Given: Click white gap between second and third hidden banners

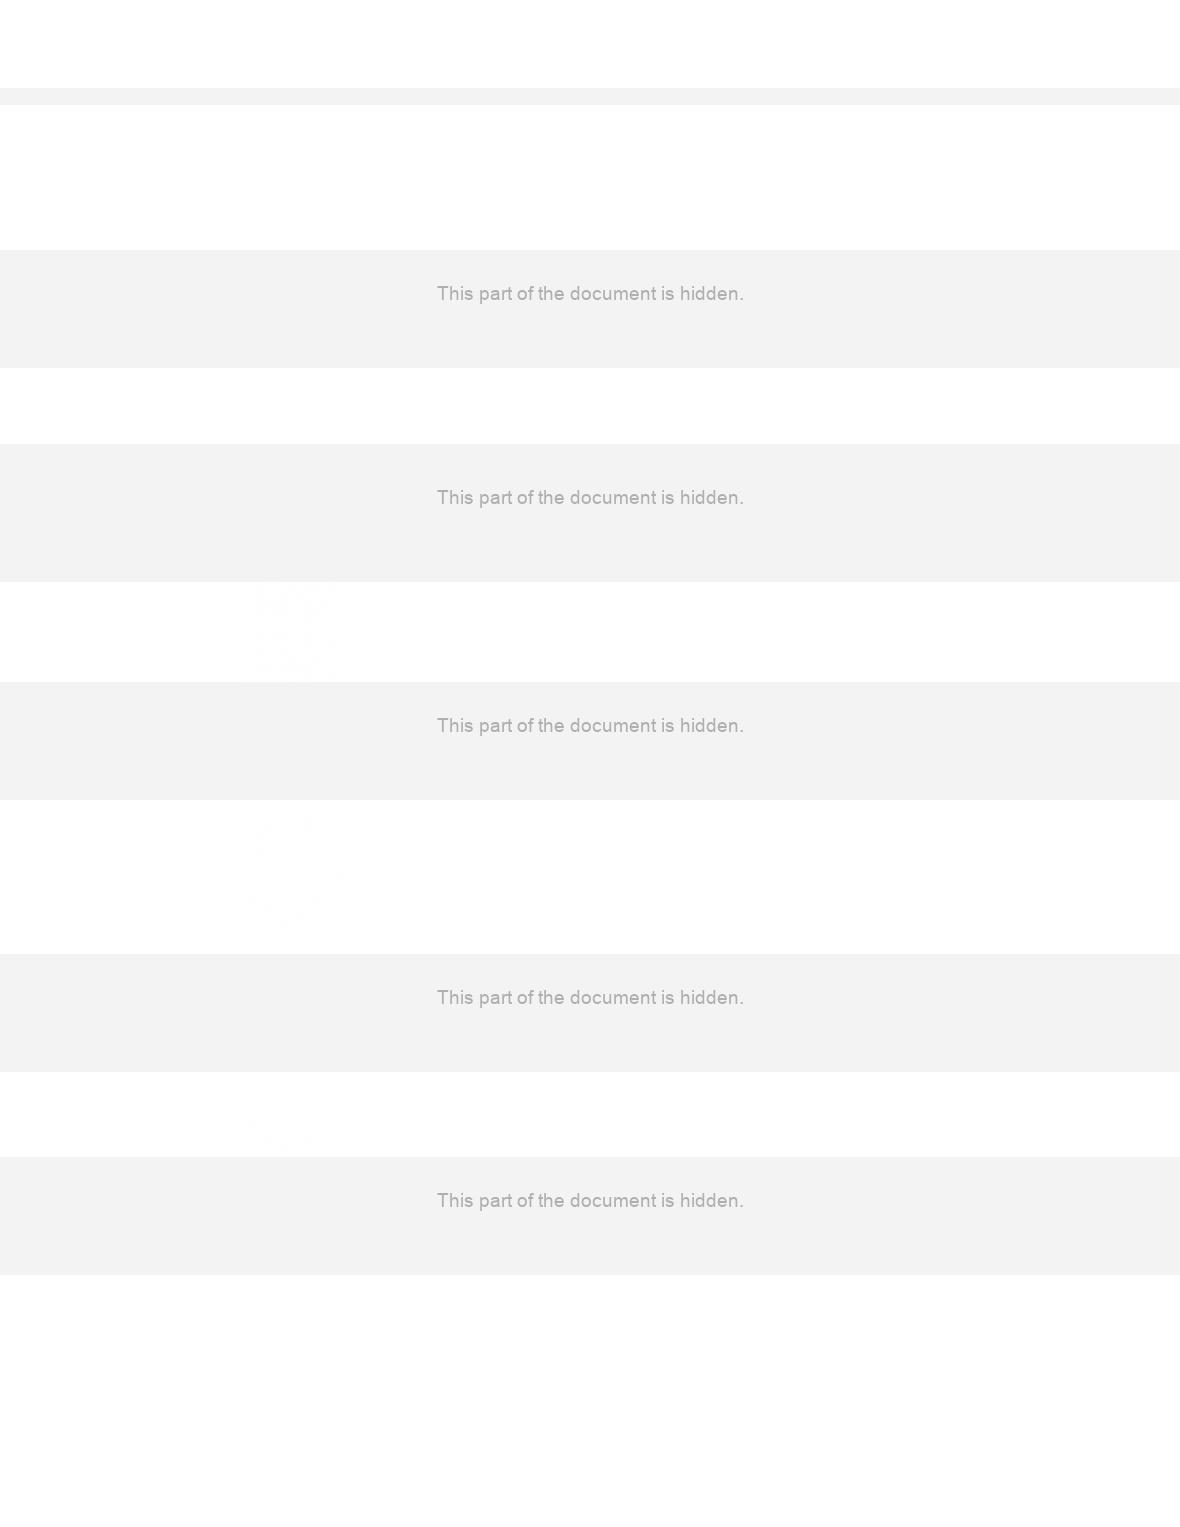Looking at the screenshot, I should pos(590,632).
